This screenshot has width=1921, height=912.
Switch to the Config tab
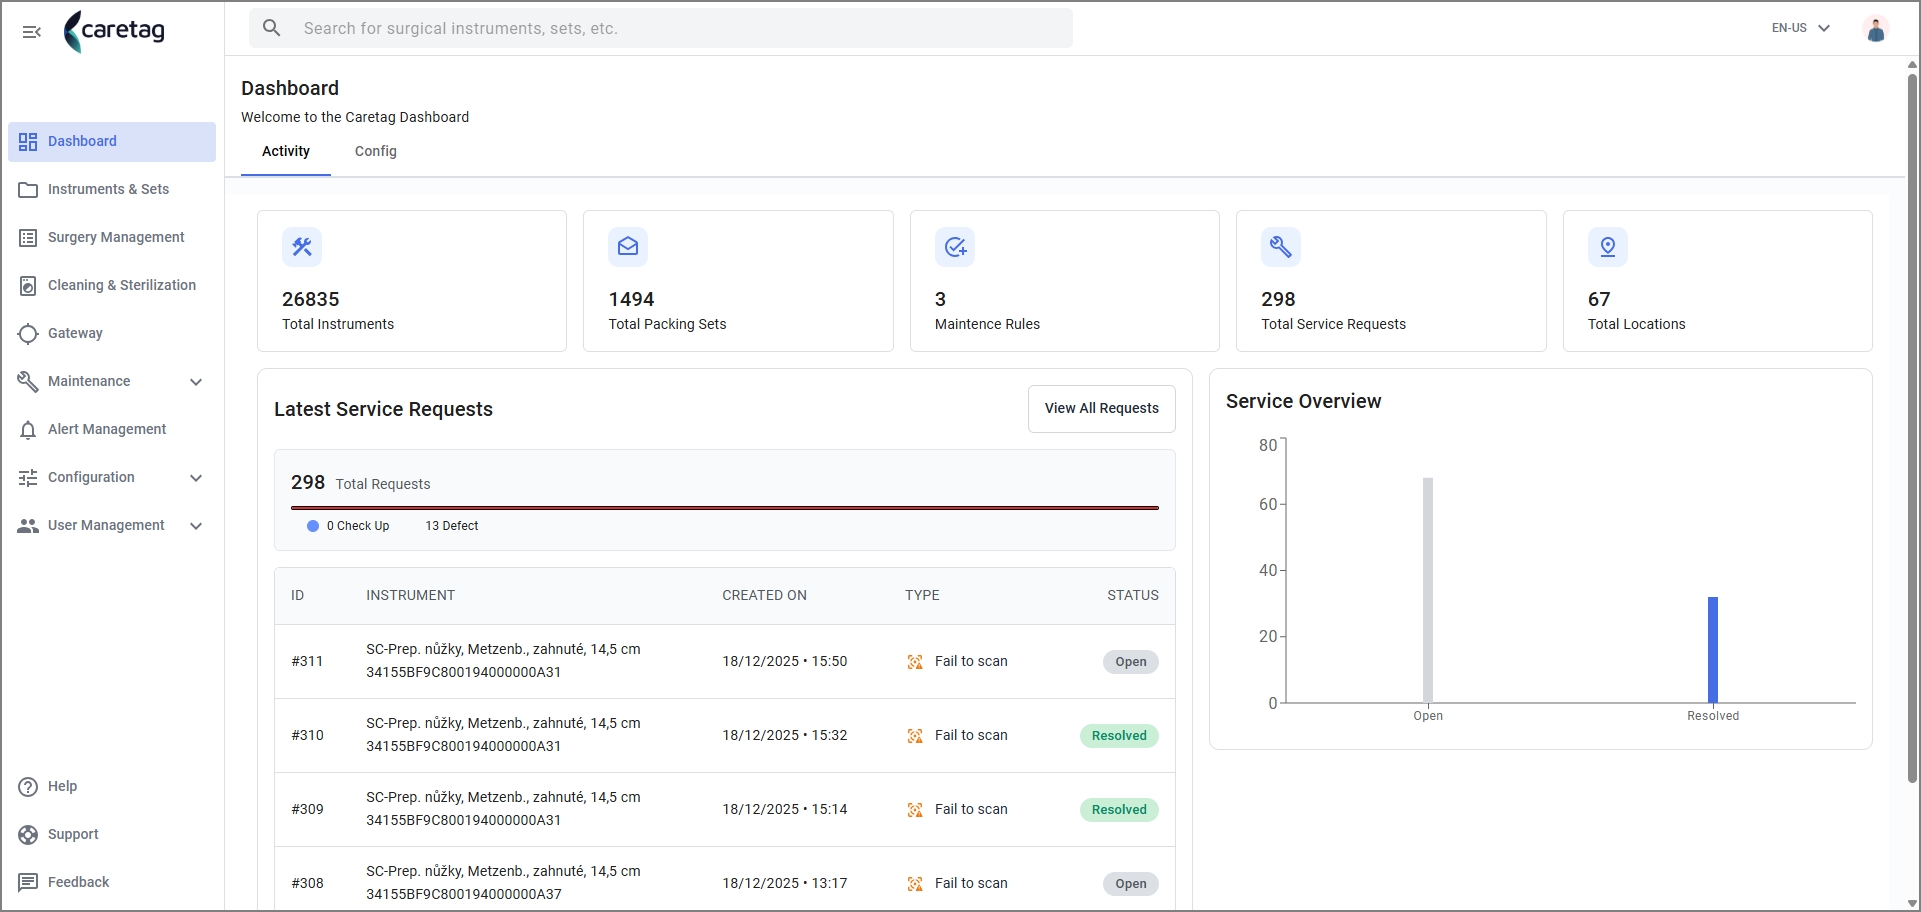[x=376, y=151]
